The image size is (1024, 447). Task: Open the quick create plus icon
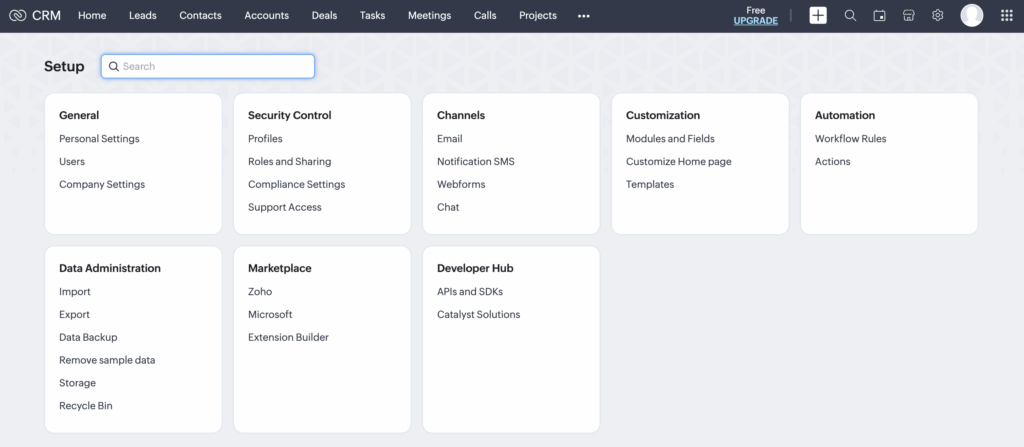coord(818,15)
